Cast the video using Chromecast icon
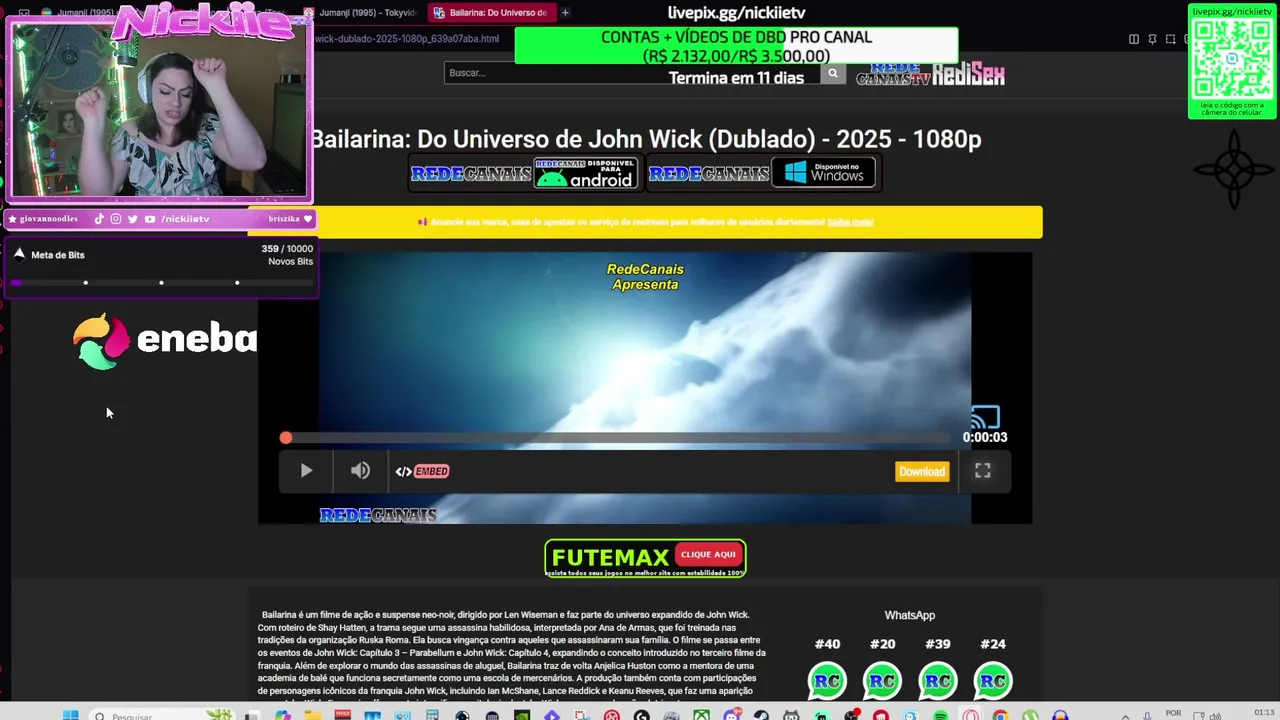The image size is (1280, 720). coord(985,416)
